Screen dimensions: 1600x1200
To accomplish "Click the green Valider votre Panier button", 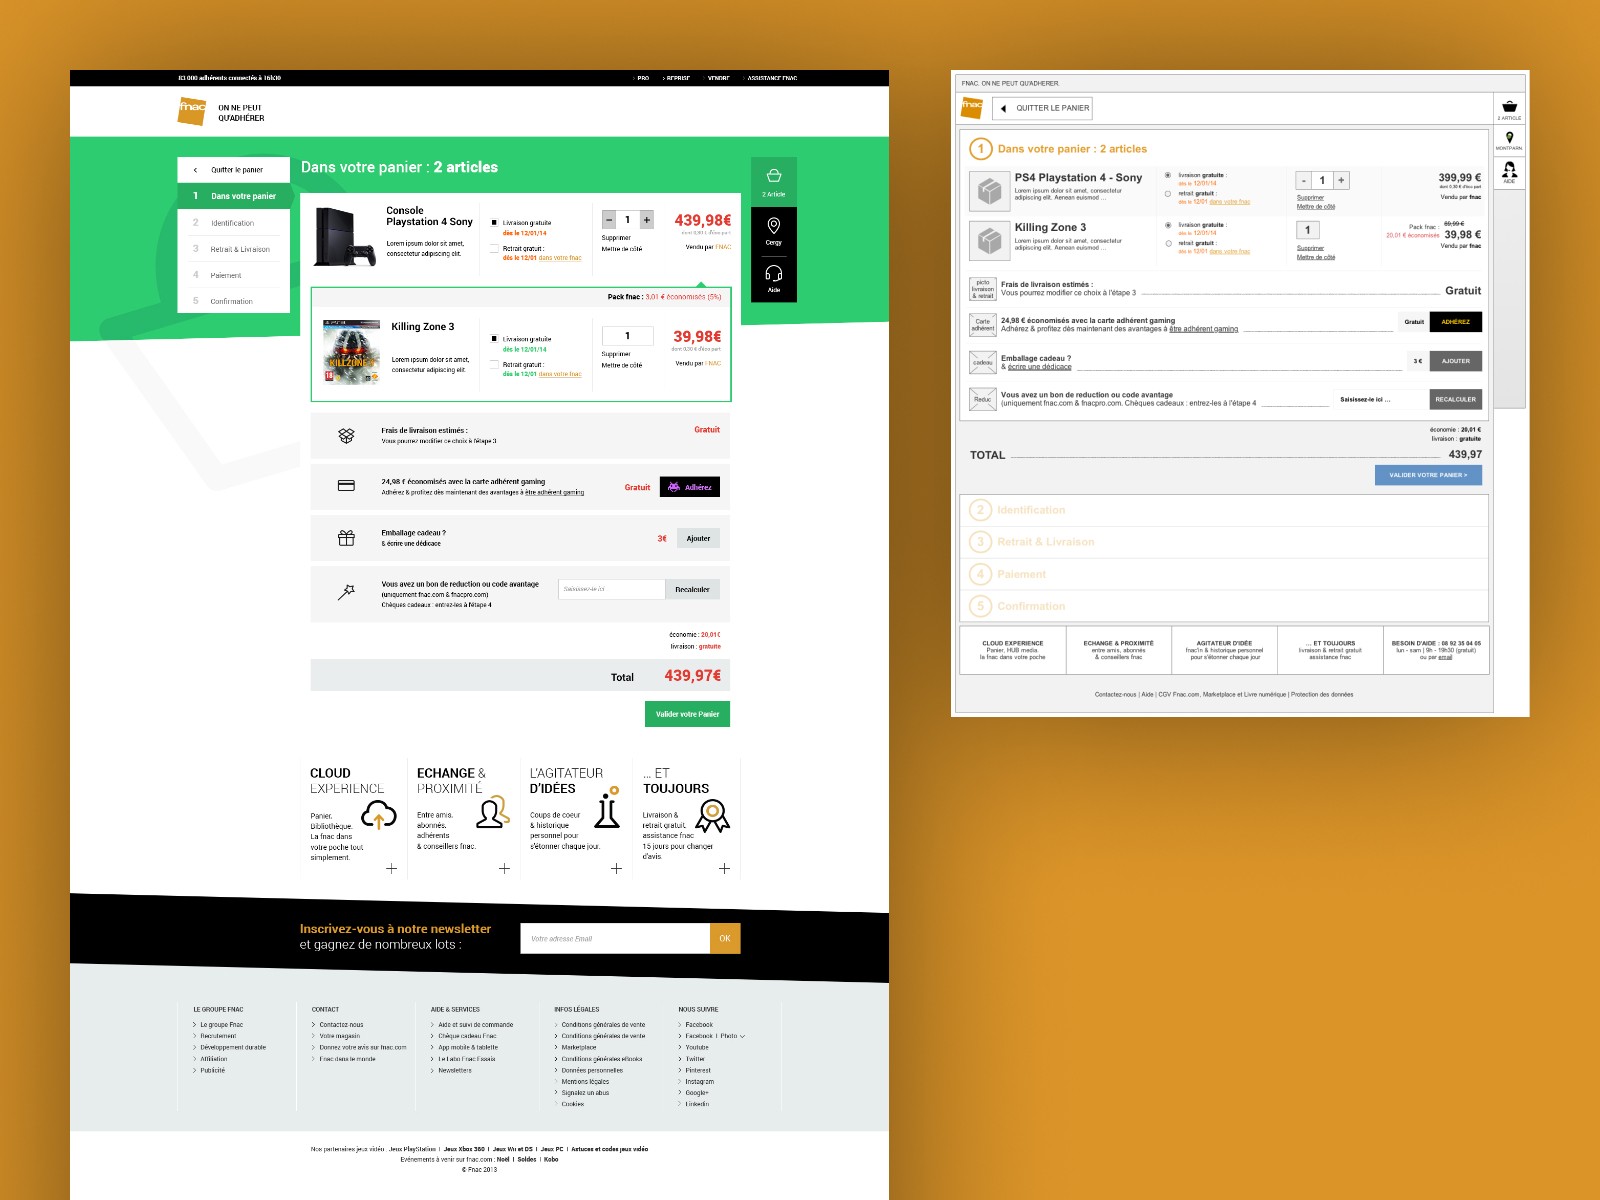I will (x=687, y=714).
